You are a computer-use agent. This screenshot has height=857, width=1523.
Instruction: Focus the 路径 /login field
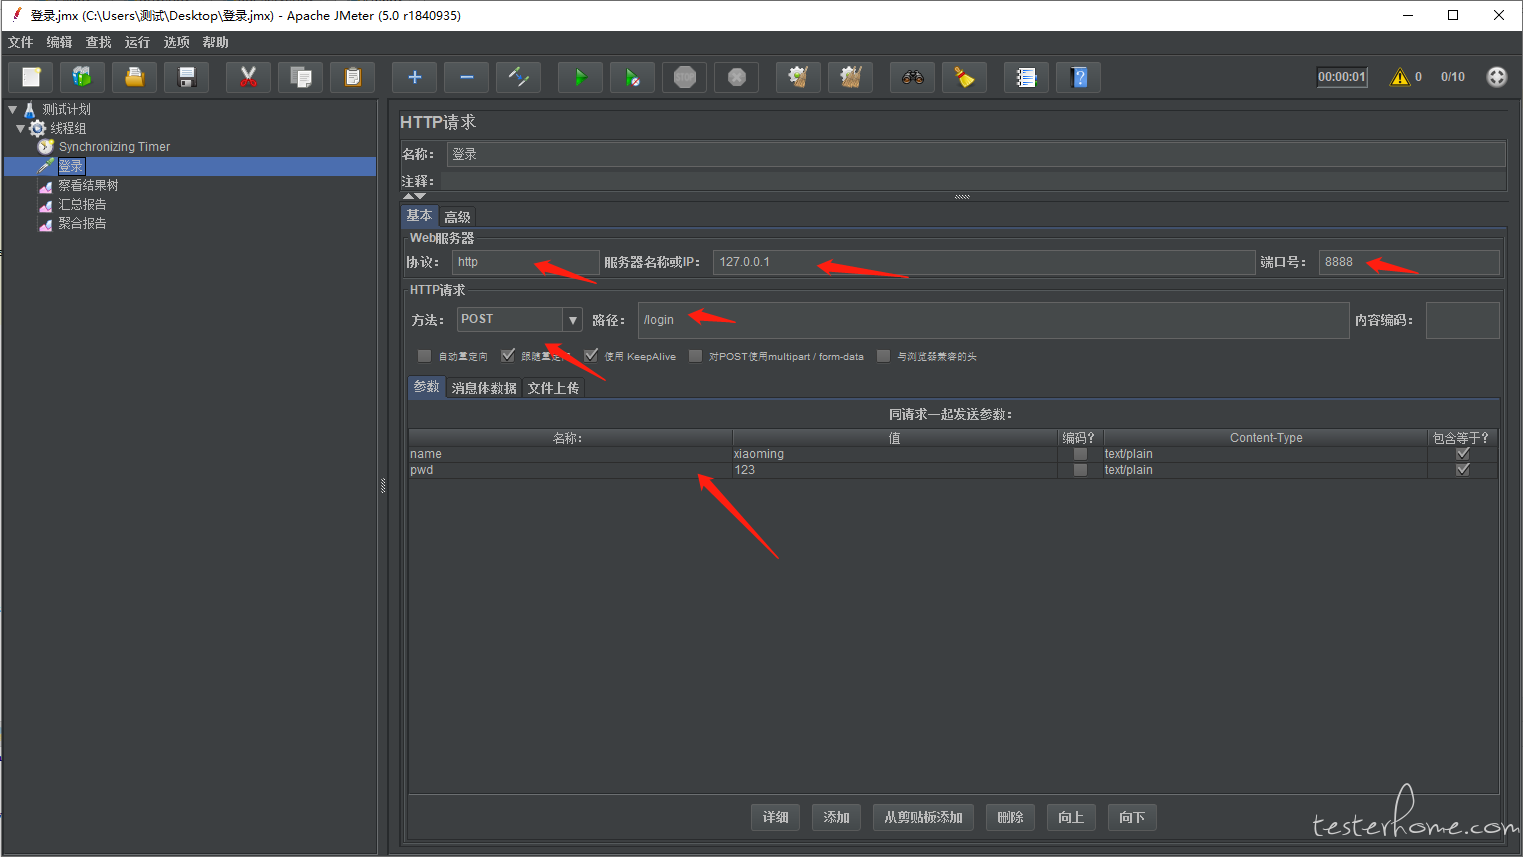point(994,320)
